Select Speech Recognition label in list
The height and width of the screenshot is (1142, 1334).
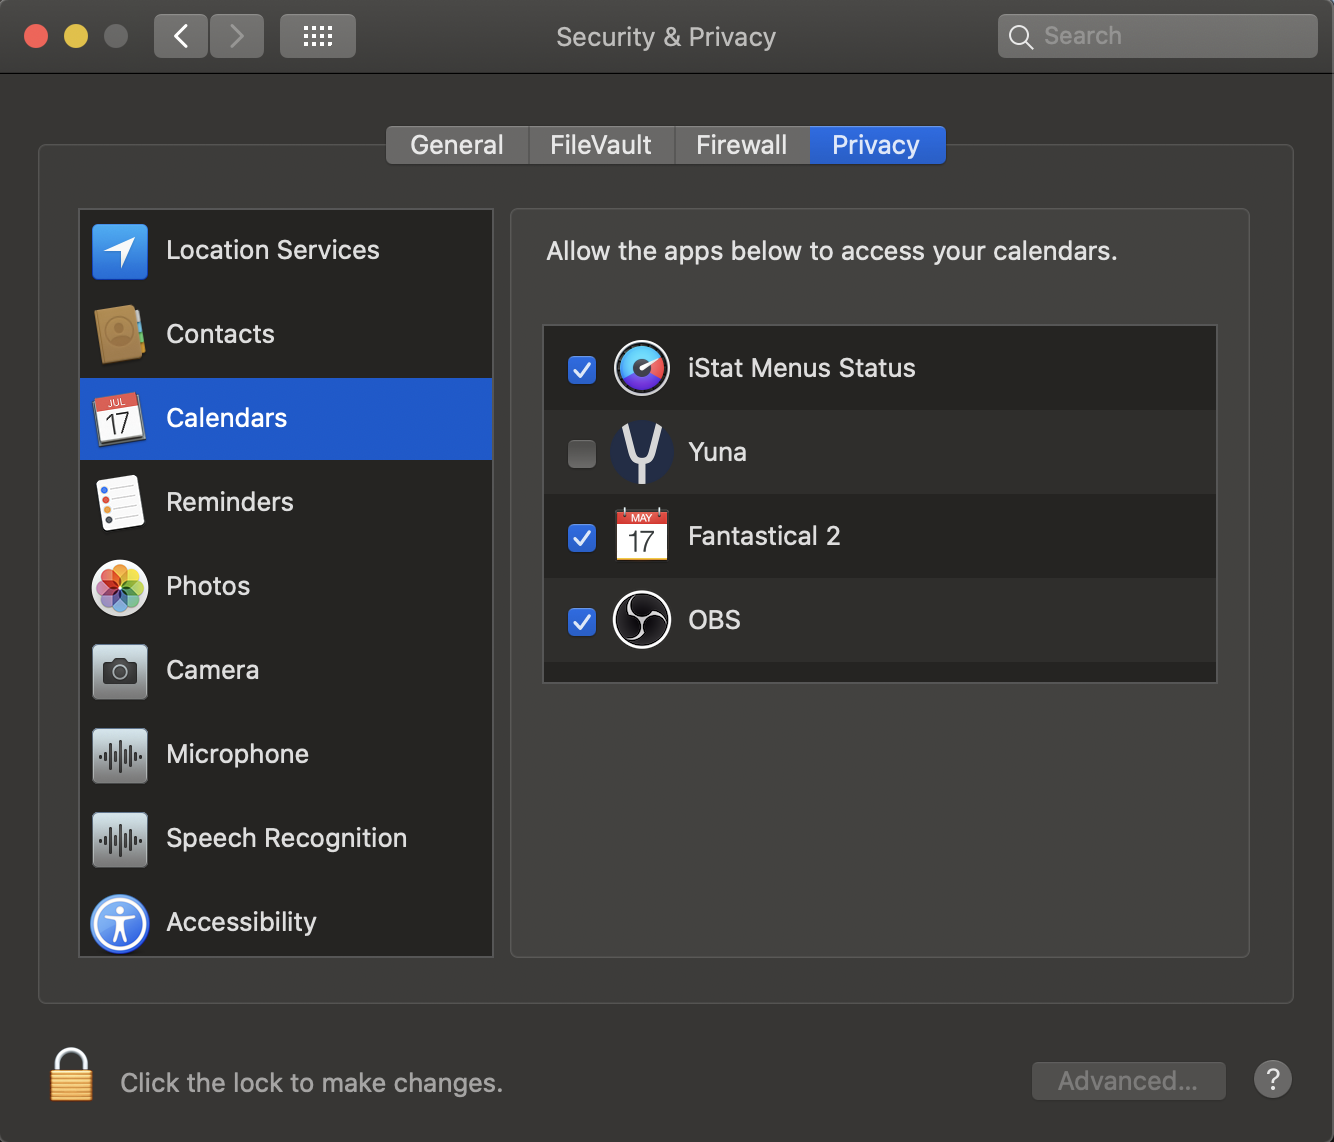(x=287, y=838)
